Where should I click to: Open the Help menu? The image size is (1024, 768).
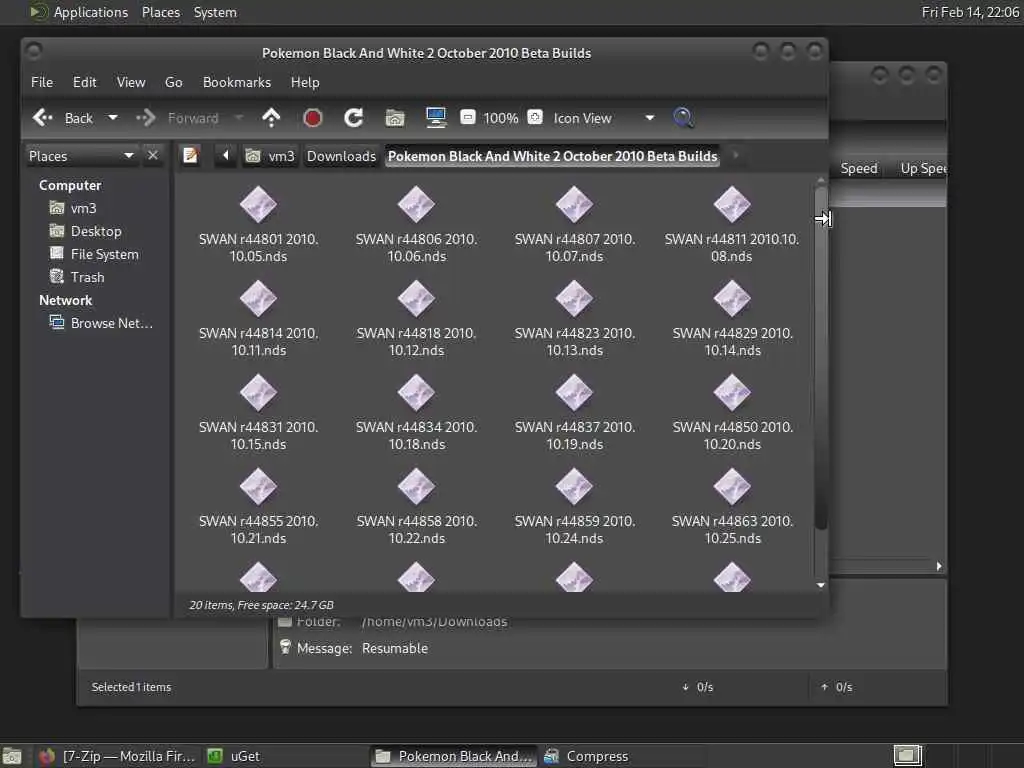tap(305, 82)
